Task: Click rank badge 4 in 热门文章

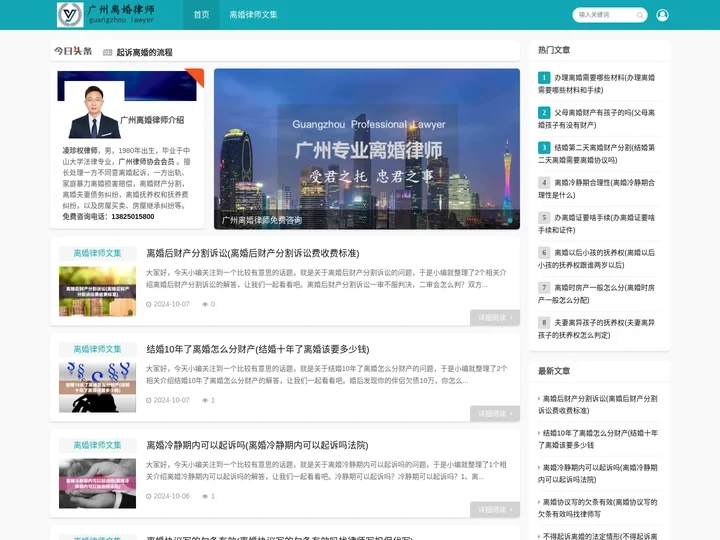Action: 544,182
